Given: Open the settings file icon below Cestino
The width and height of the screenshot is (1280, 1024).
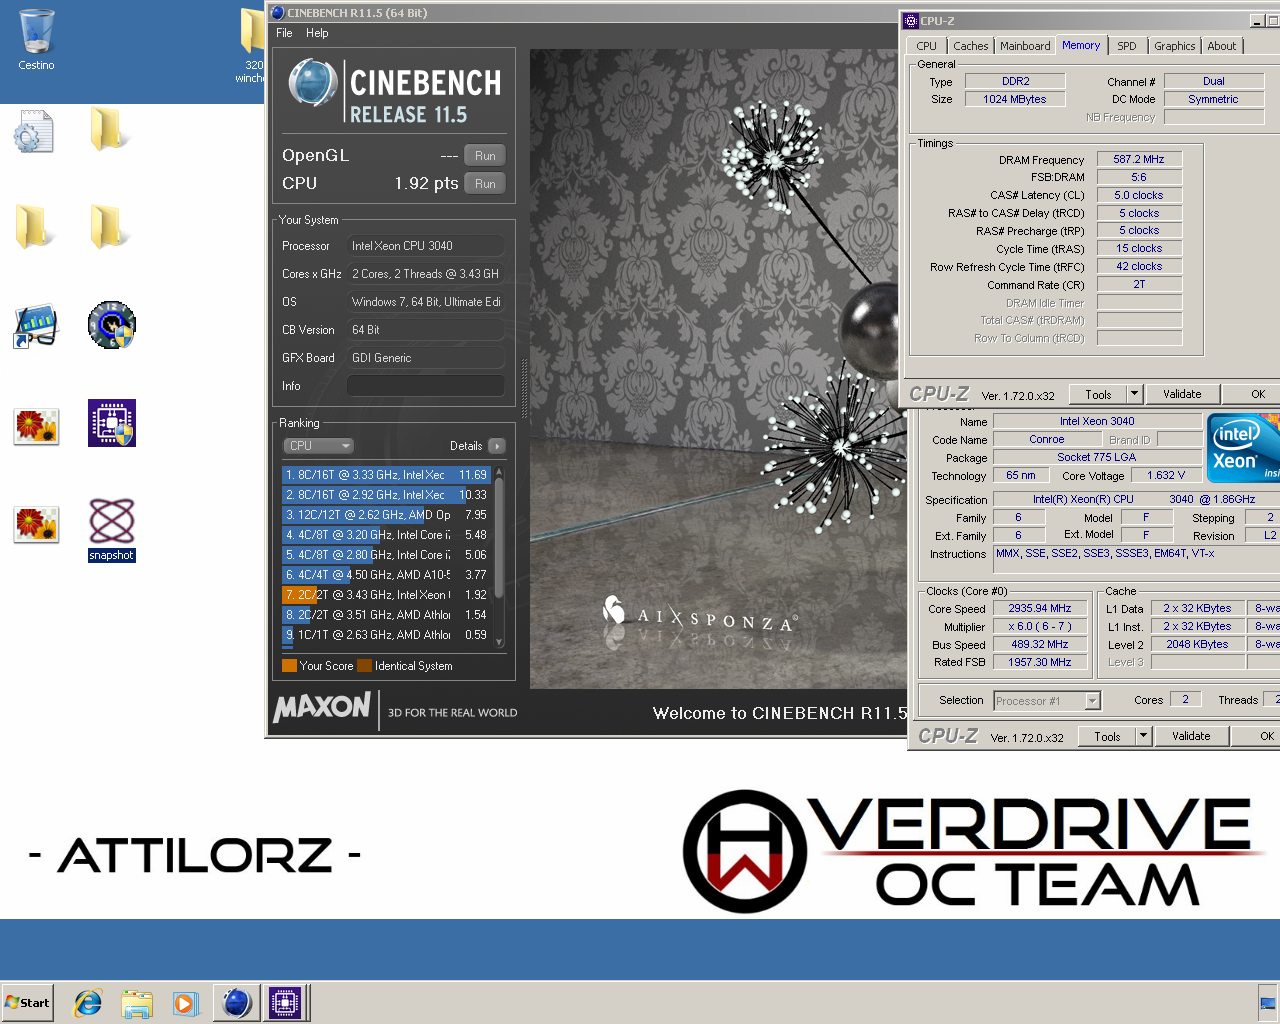Looking at the screenshot, I should pos(34,131).
